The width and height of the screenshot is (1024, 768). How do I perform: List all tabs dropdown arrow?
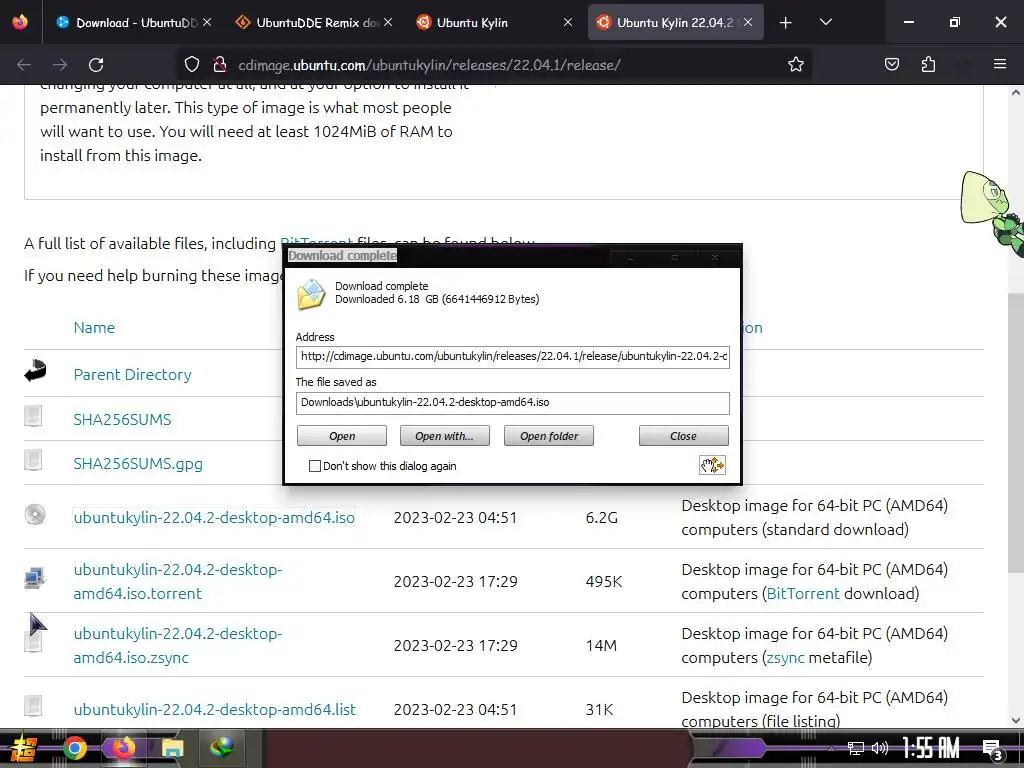point(825,22)
